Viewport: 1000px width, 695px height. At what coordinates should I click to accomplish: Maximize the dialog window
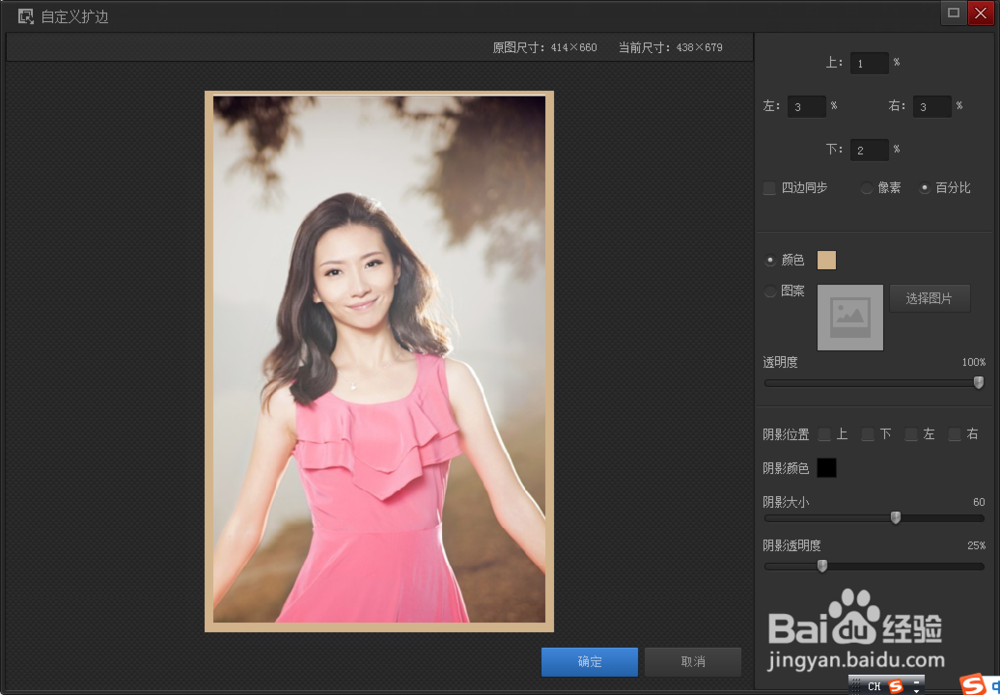coord(953,13)
